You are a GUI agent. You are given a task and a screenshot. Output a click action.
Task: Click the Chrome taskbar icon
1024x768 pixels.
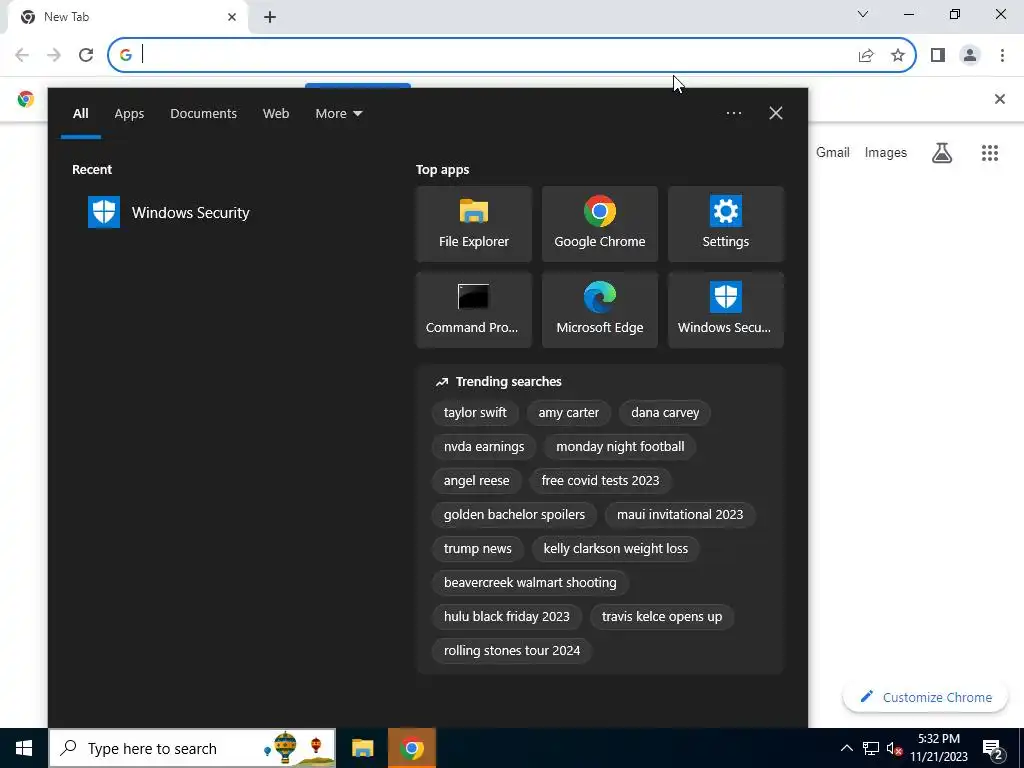(411, 748)
